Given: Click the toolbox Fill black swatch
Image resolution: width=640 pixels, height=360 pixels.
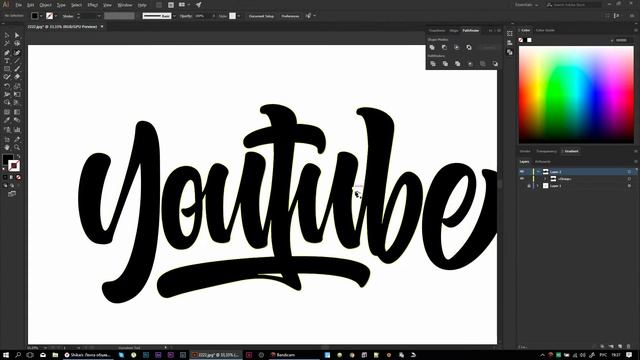Looking at the screenshot, I should point(7,159).
